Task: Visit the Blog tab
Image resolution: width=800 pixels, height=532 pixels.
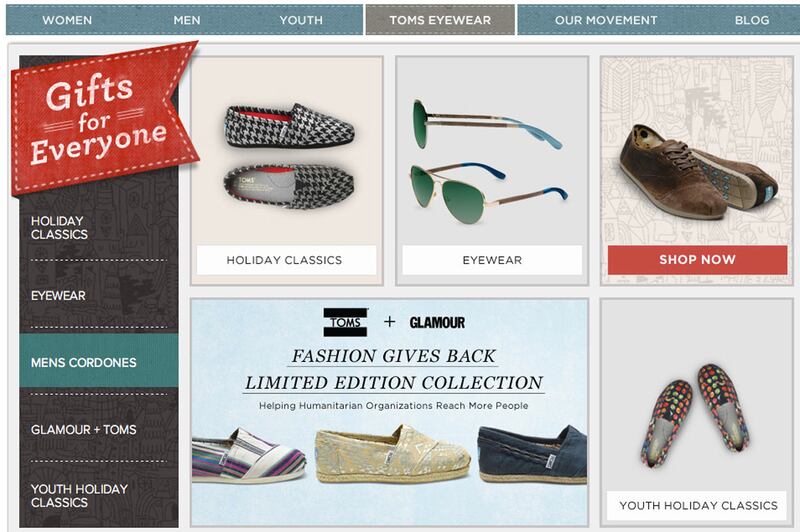Action: (752, 20)
